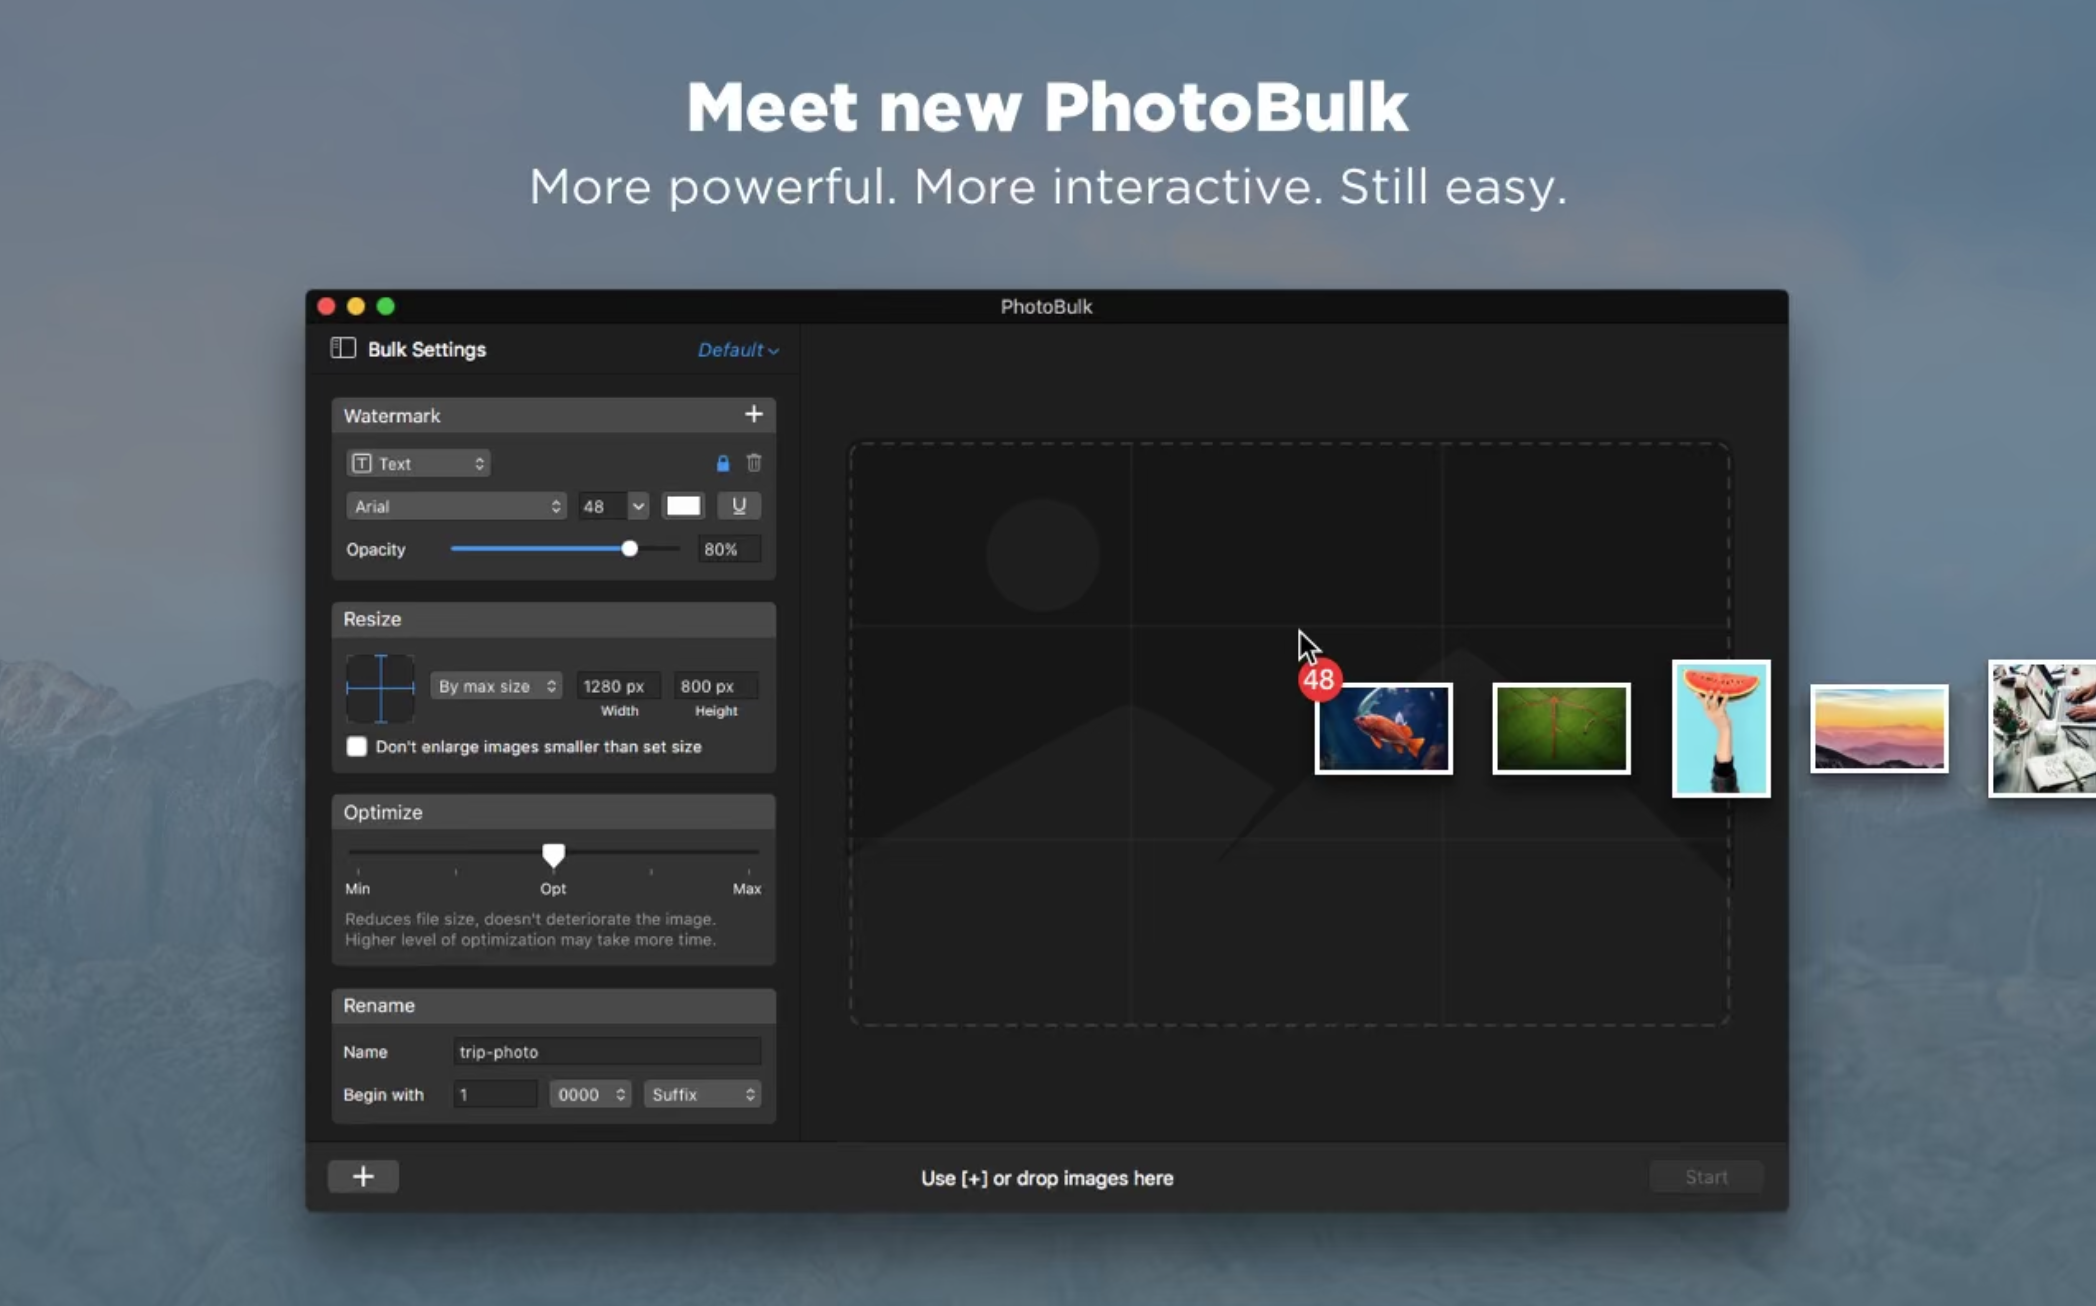Open the Suffix position dropdown
This screenshot has height=1306, width=2096.
coord(702,1095)
